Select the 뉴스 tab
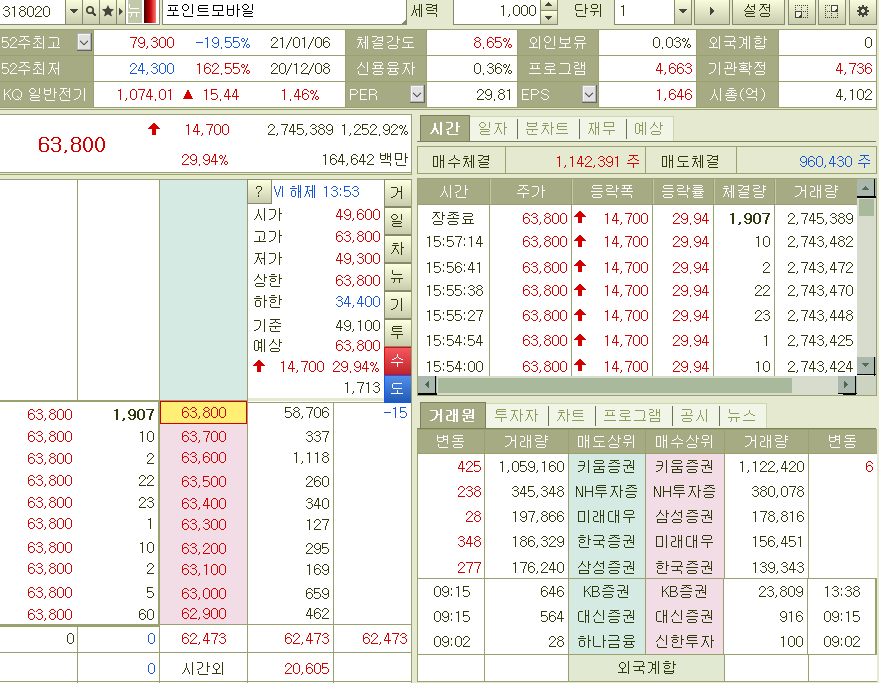Image resolution: width=879 pixels, height=683 pixels. [x=742, y=416]
